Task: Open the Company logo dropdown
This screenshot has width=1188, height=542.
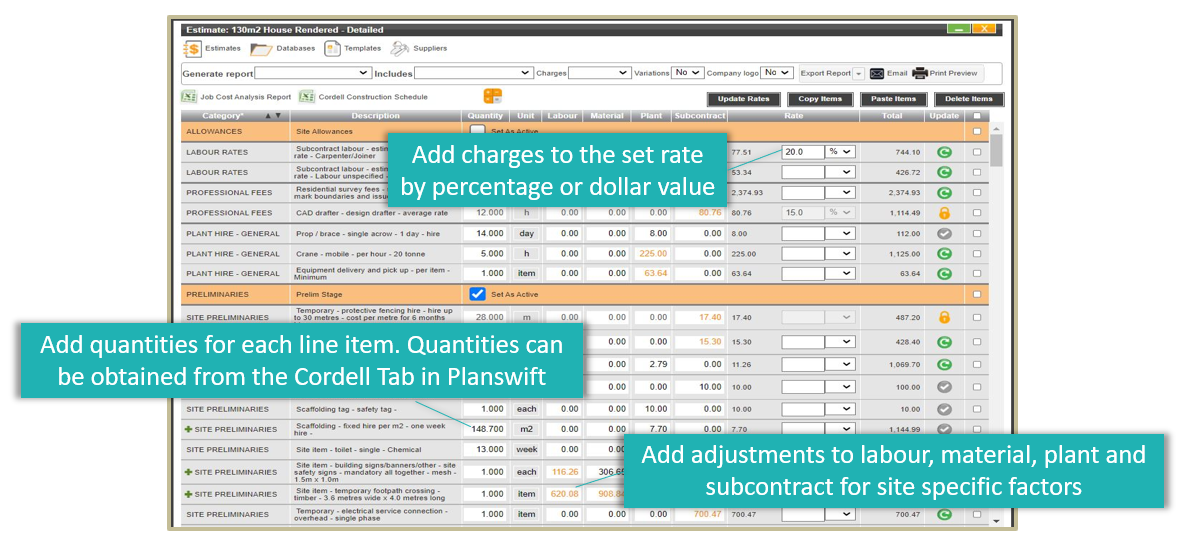Action: [x=777, y=74]
